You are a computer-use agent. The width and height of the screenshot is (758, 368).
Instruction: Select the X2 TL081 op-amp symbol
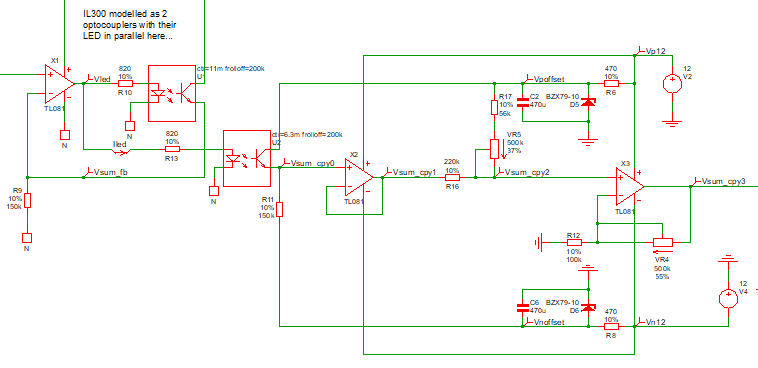click(x=358, y=177)
